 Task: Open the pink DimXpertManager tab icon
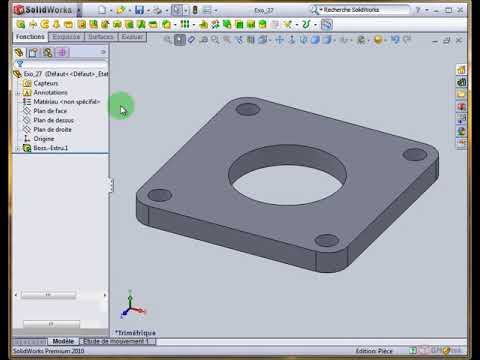(x=62, y=52)
